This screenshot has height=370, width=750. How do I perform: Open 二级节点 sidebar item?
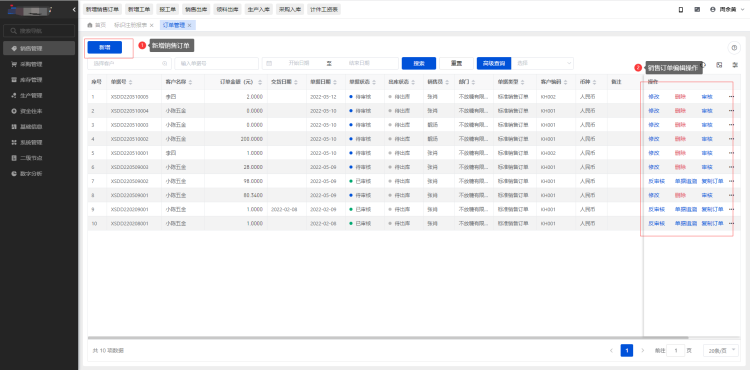coord(39,158)
